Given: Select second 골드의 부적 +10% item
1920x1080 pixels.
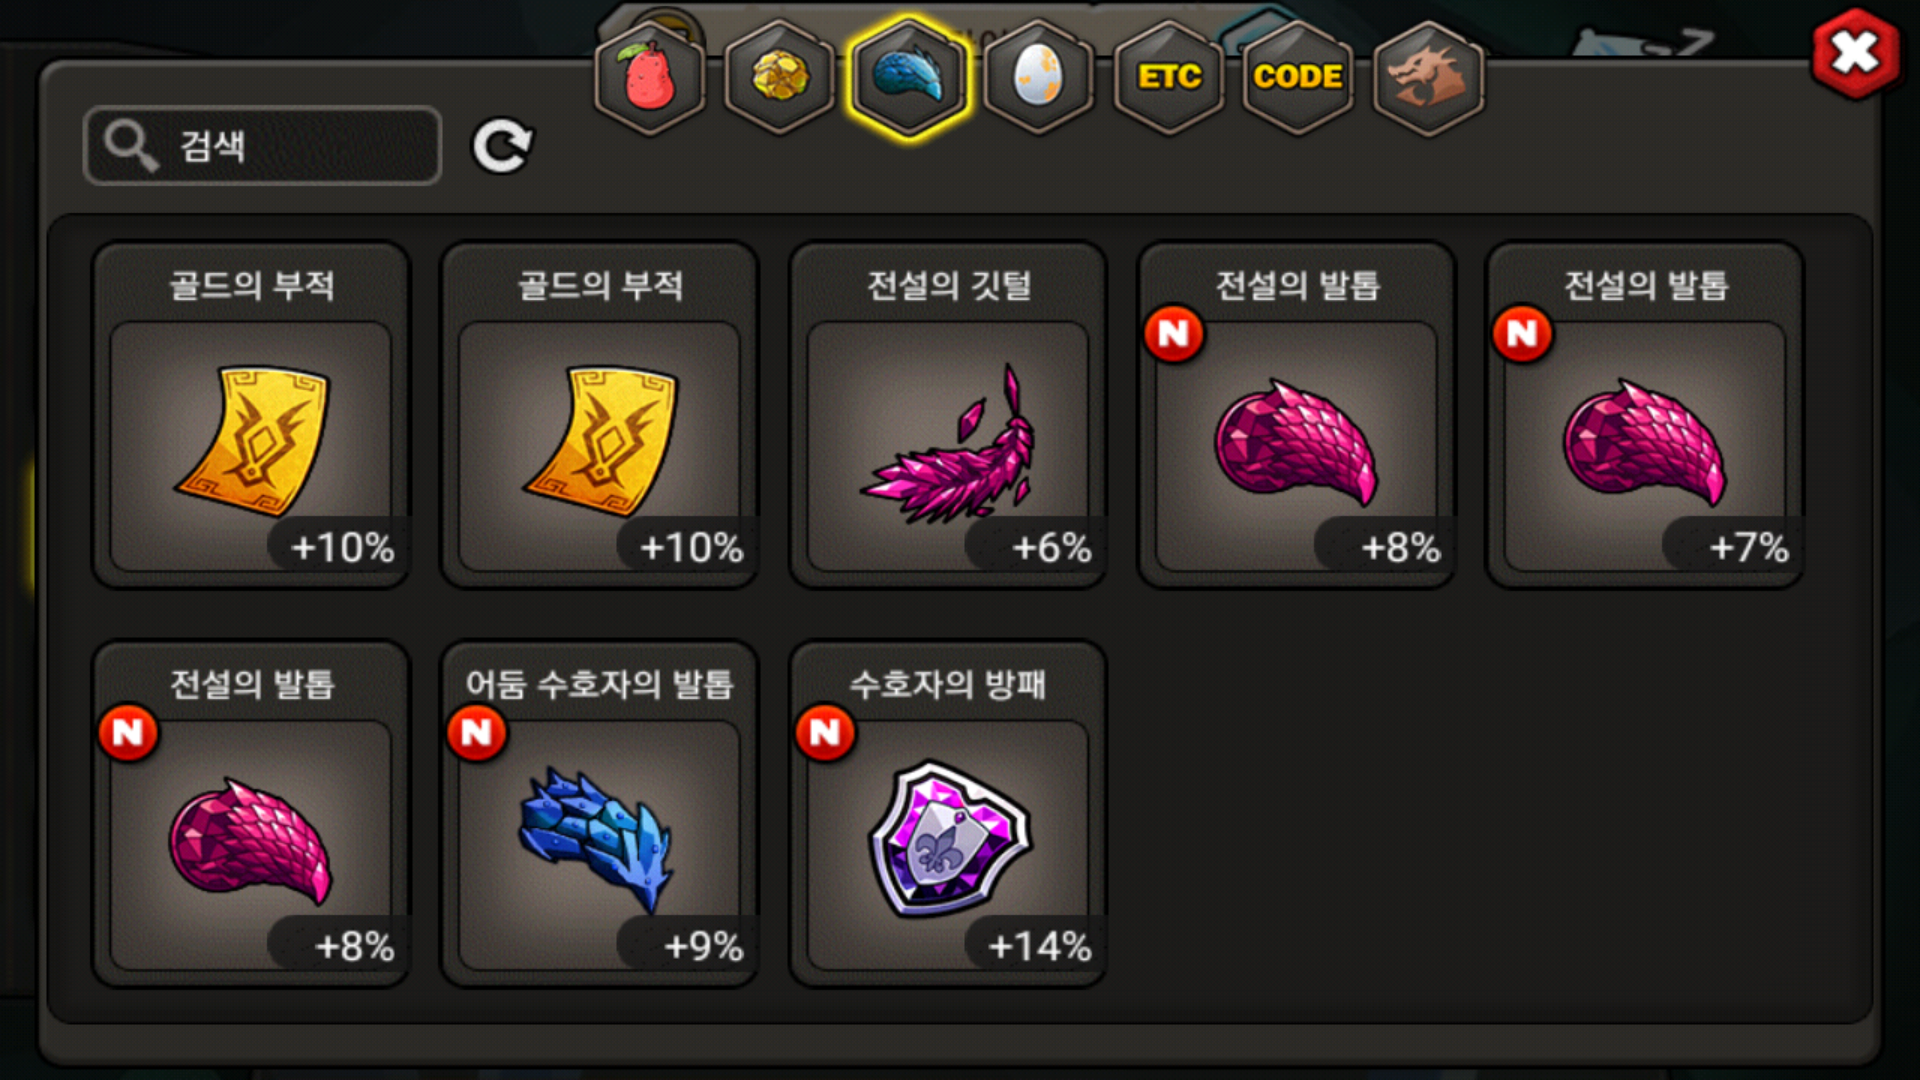Looking at the screenshot, I should (x=600, y=415).
